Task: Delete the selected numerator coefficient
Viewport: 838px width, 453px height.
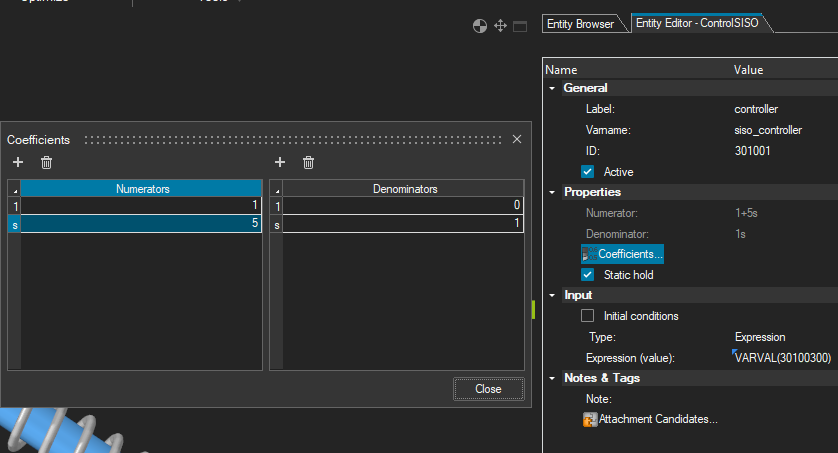Action: (x=46, y=162)
